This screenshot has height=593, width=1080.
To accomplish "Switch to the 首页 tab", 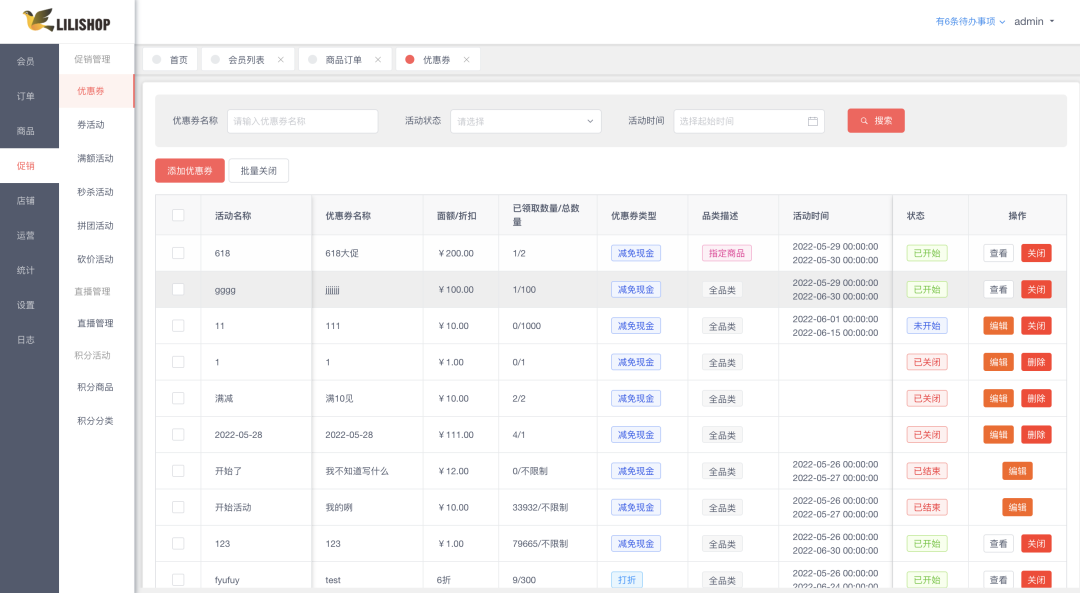I will pyautogui.click(x=170, y=60).
